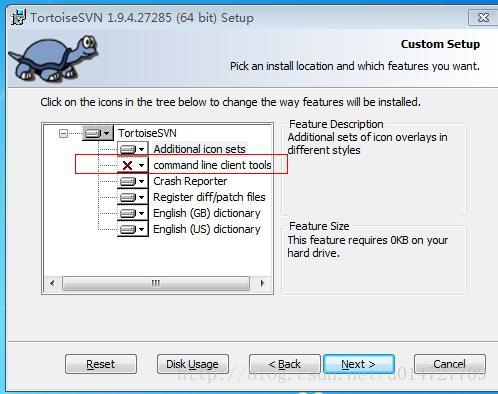Viewport: 498px width, 394px height.
Task: Open the Disk Usage dialog
Action: click(x=193, y=364)
